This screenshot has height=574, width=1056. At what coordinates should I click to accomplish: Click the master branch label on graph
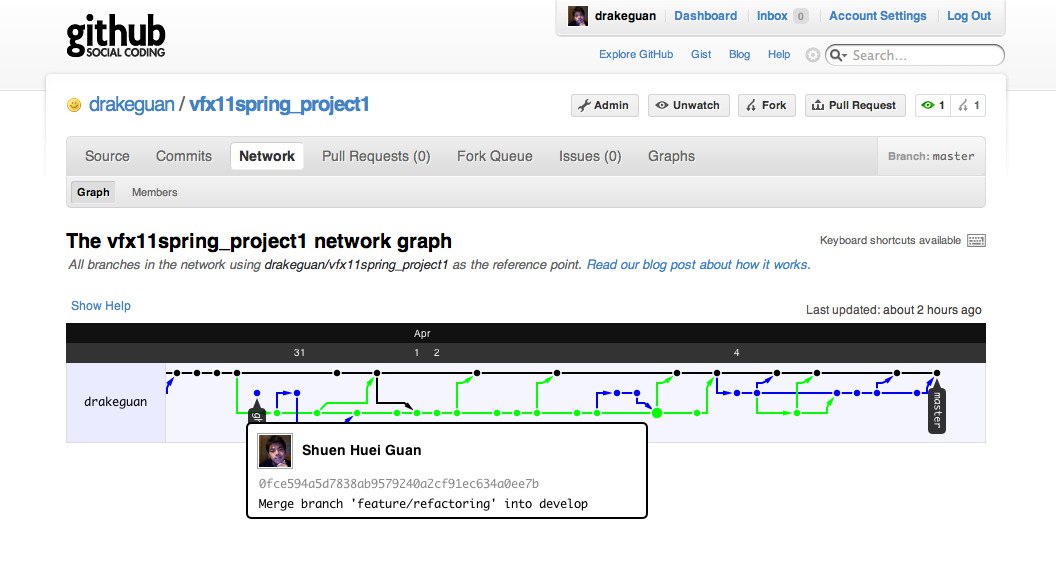tap(937, 410)
